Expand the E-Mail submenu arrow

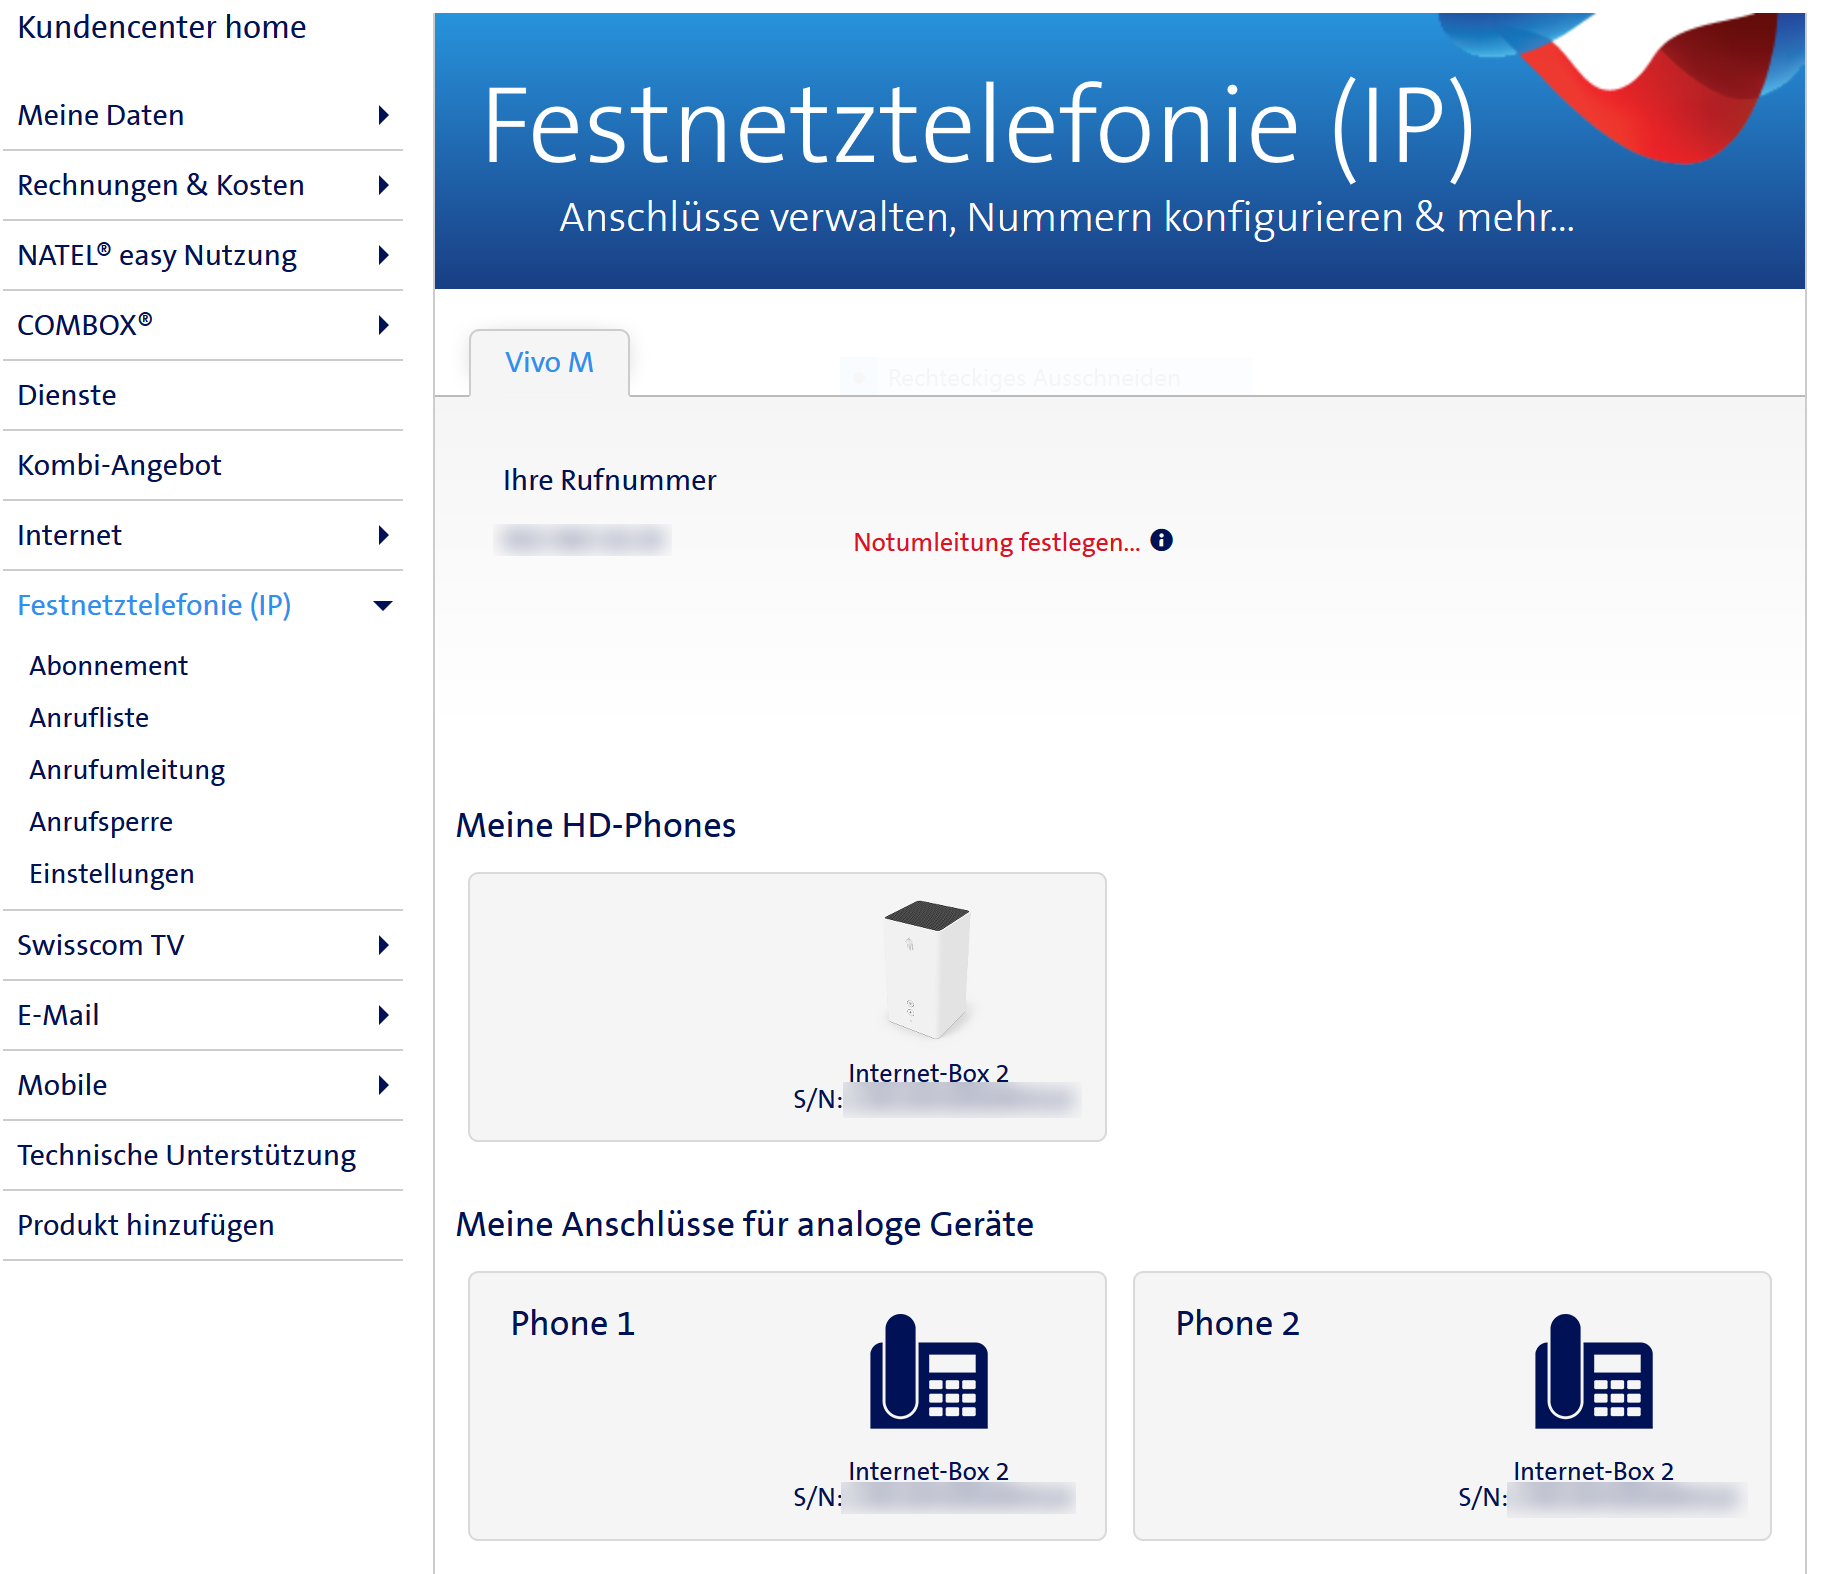coord(383,1015)
